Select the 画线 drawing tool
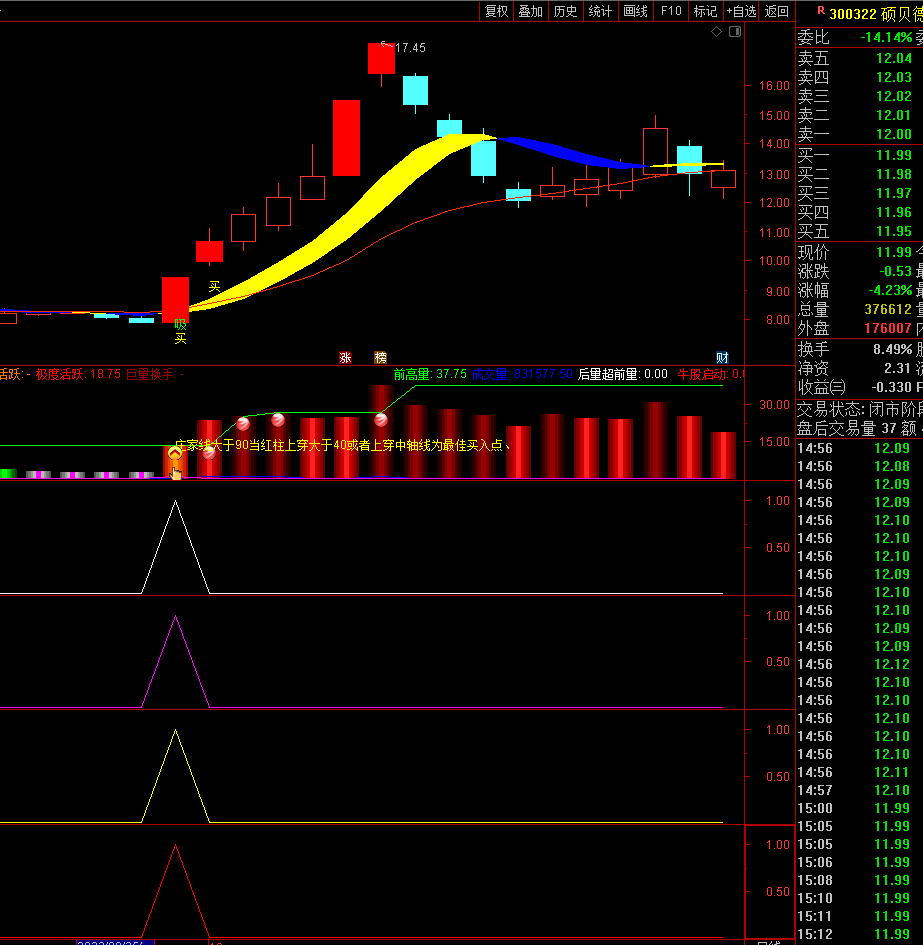Viewport: 923px width, 945px height. pyautogui.click(x=635, y=11)
